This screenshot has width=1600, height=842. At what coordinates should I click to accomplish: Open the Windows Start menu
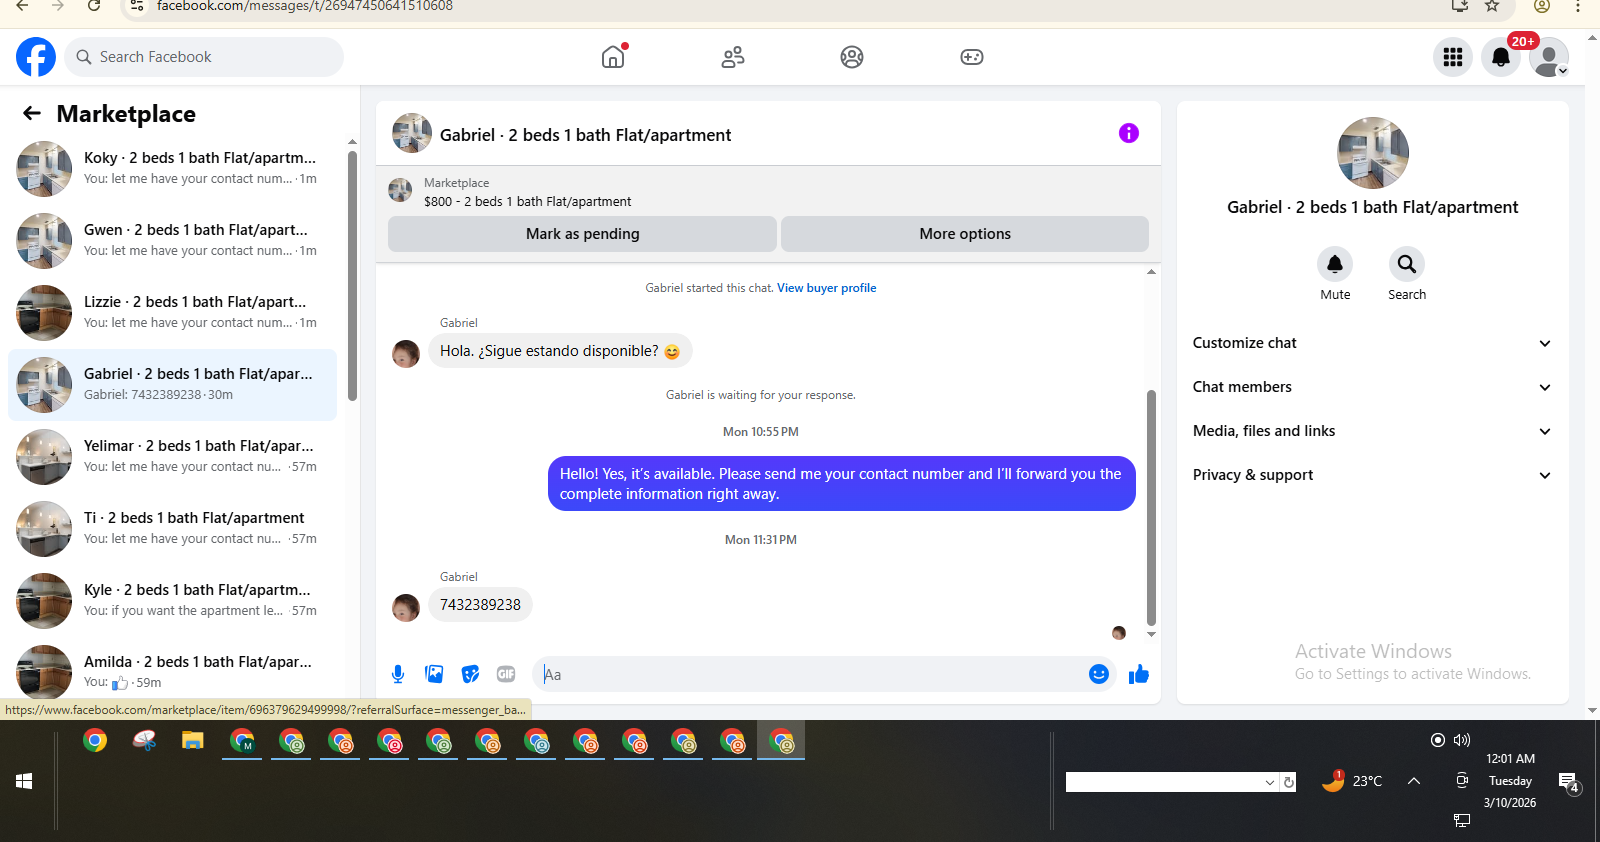click(x=24, y=781)
